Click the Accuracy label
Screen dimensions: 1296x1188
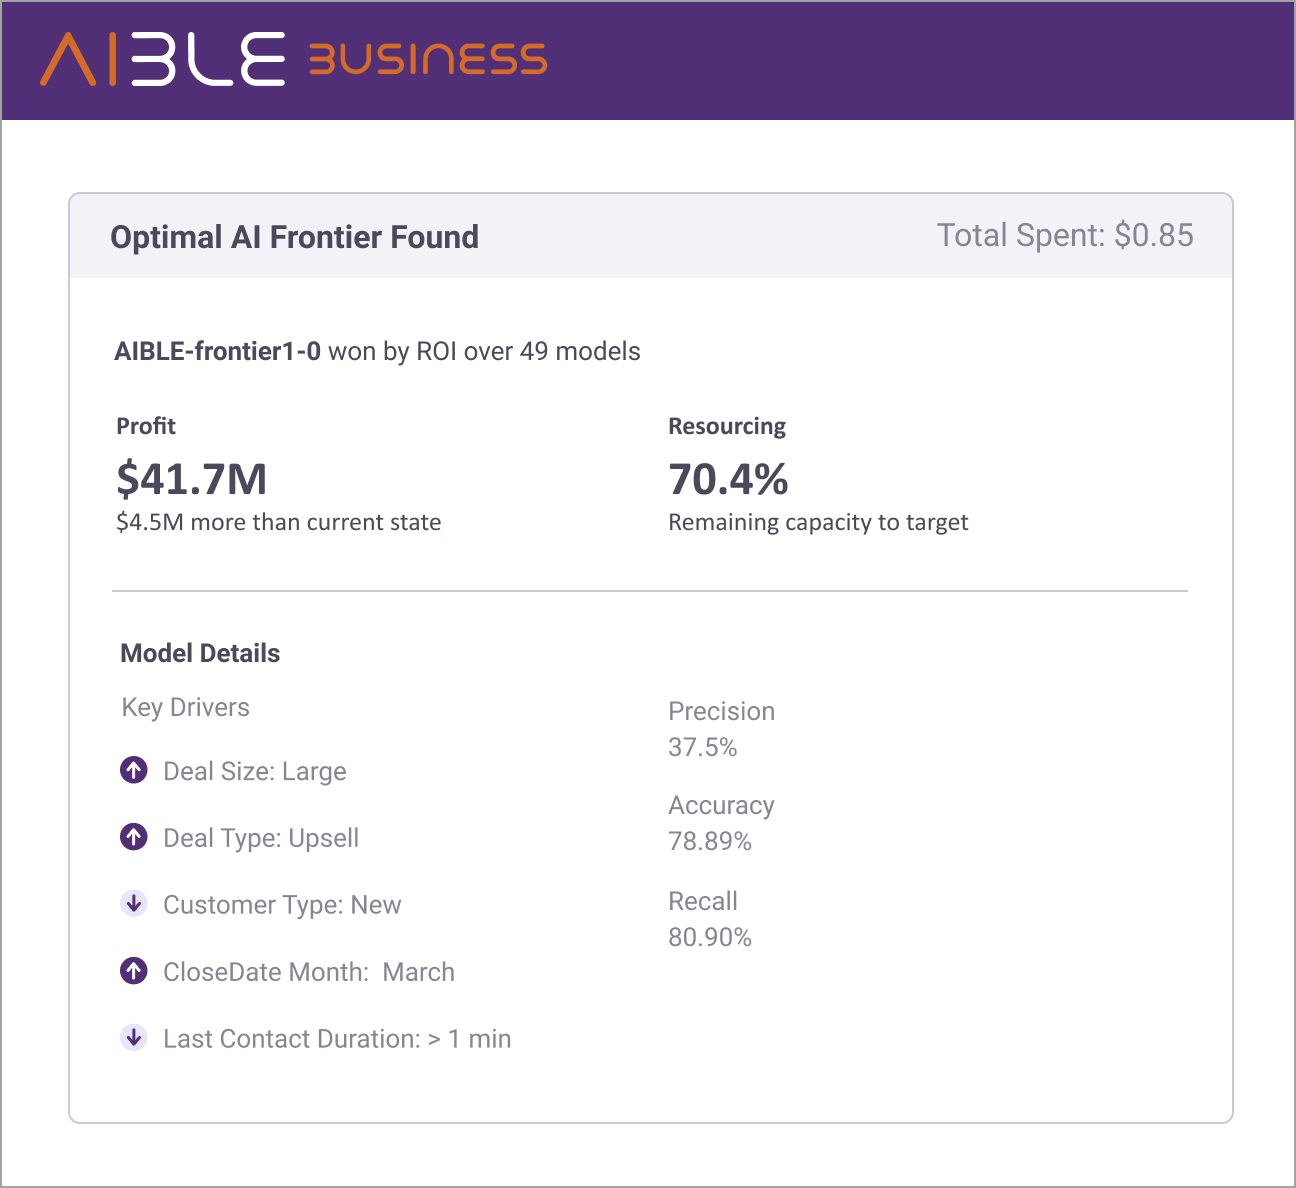pyautogui.click(x=721, y=805)
